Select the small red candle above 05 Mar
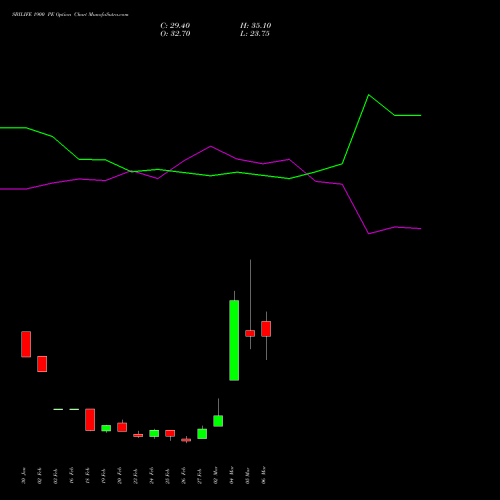500x500 pixels. pyautogui.click(x=250, y=333)
